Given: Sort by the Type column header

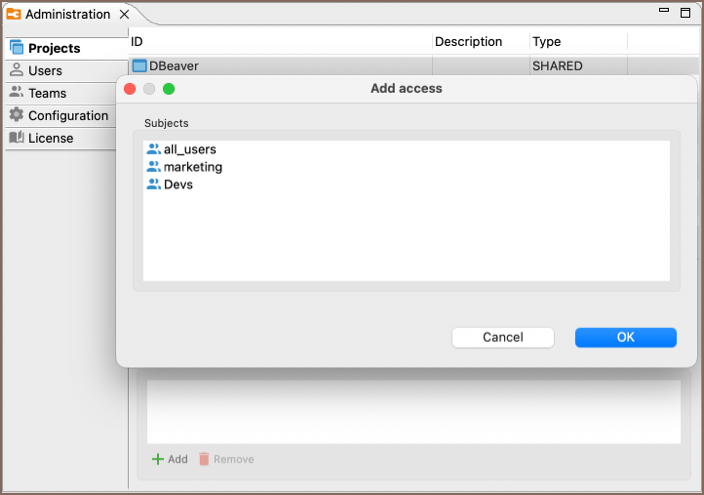Looking at the screenshot, I should click(547, 42).
